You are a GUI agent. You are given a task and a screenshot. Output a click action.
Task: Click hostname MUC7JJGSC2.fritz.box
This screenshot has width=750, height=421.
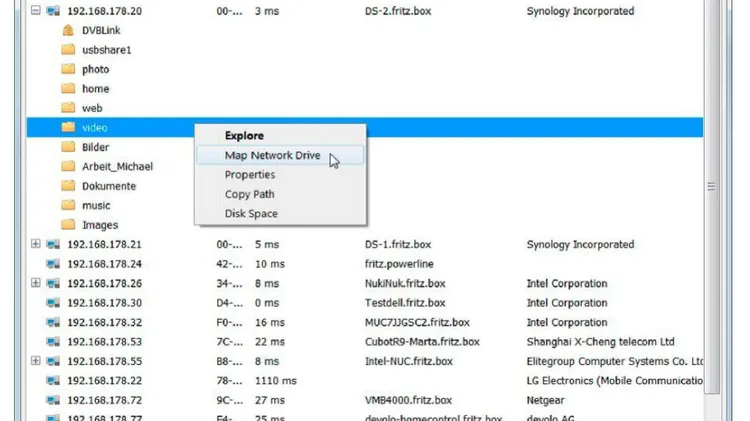point(417,322)
